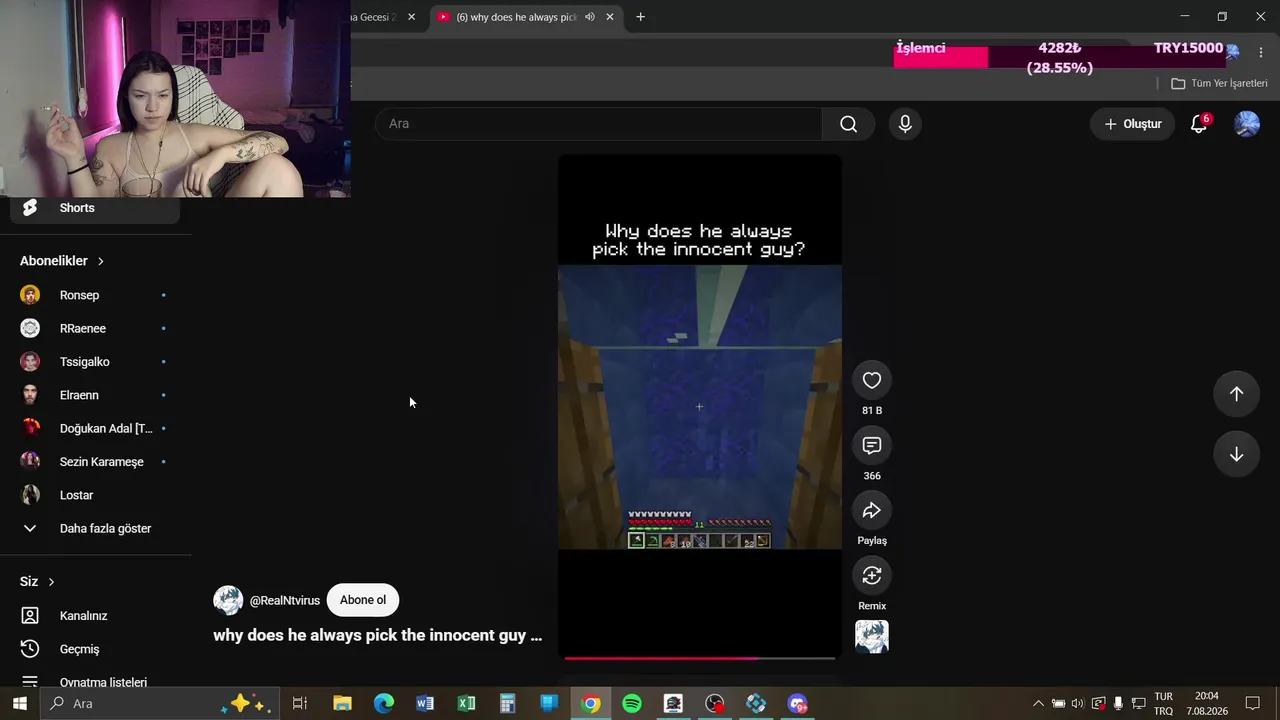
Task: Expand the Abonelikler section
Action: pos(62,261)
